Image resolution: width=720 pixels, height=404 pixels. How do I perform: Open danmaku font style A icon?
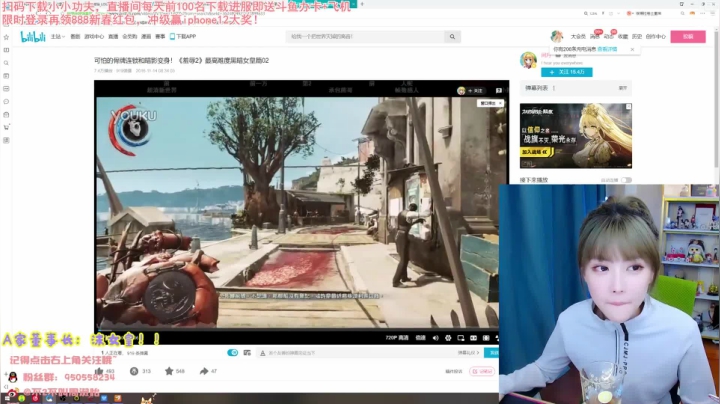coord(263,353)
